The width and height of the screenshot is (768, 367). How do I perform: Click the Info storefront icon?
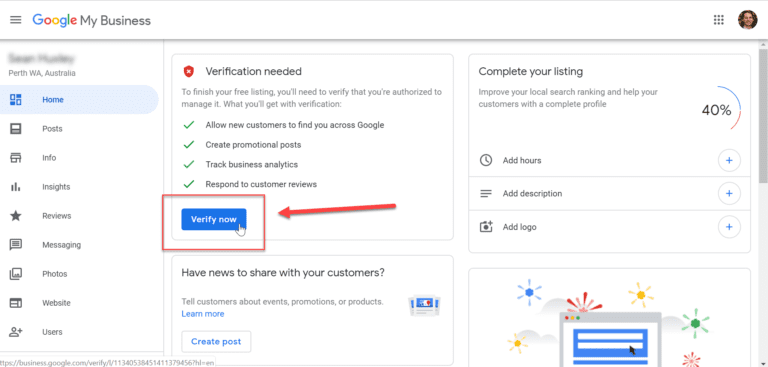[x=16, y=158]
